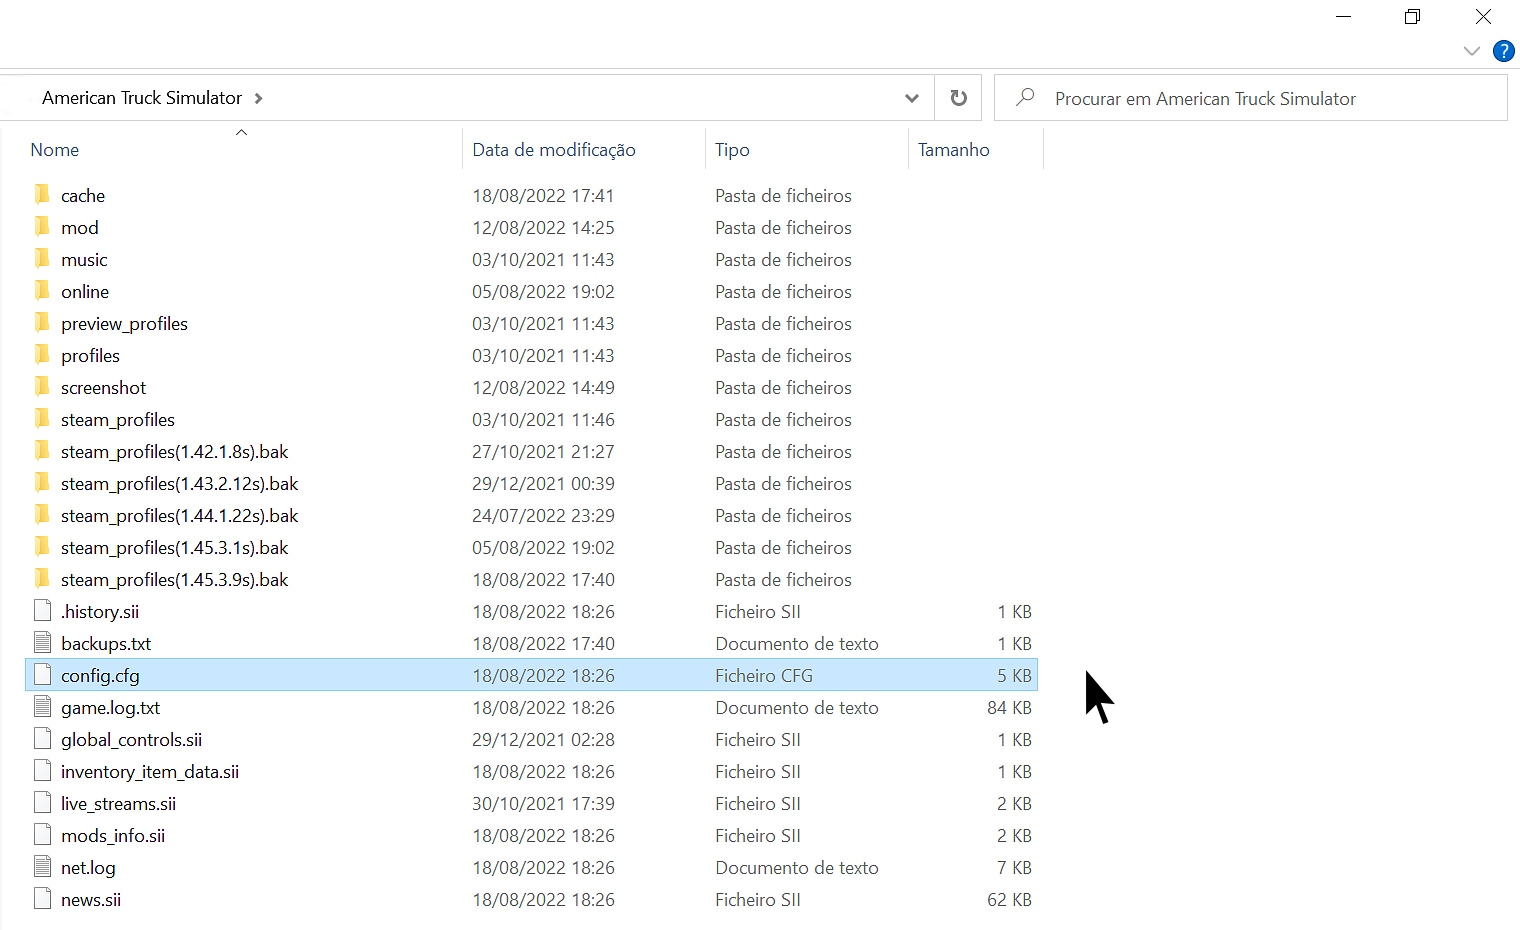Click the 7 KB size cell
The image size is (1520, 930).
(x=1014, y=868)
